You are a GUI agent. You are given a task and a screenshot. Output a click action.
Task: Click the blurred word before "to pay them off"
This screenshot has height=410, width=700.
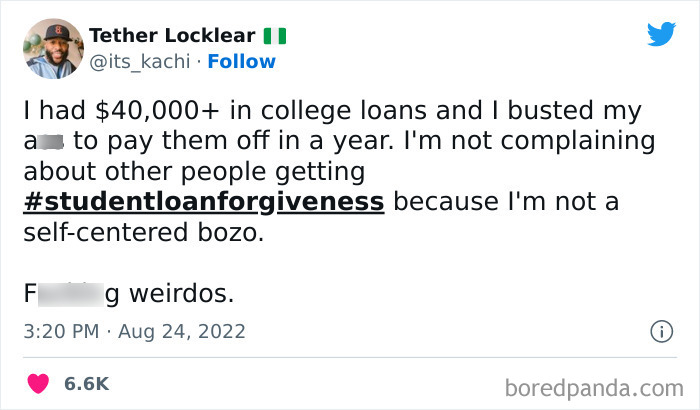[53, 140]
